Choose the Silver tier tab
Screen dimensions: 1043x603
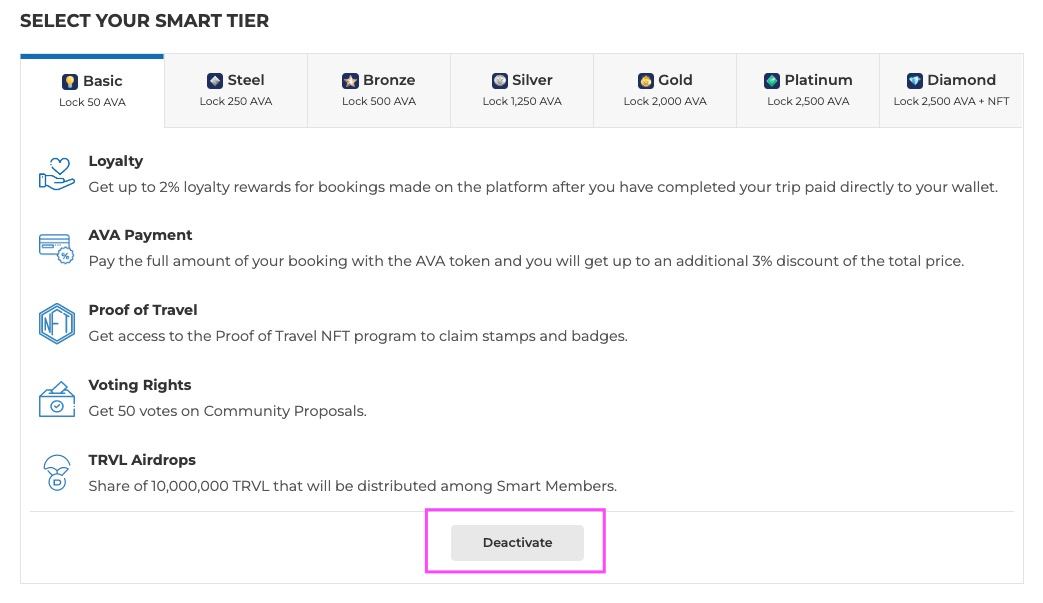coord(521,90)
